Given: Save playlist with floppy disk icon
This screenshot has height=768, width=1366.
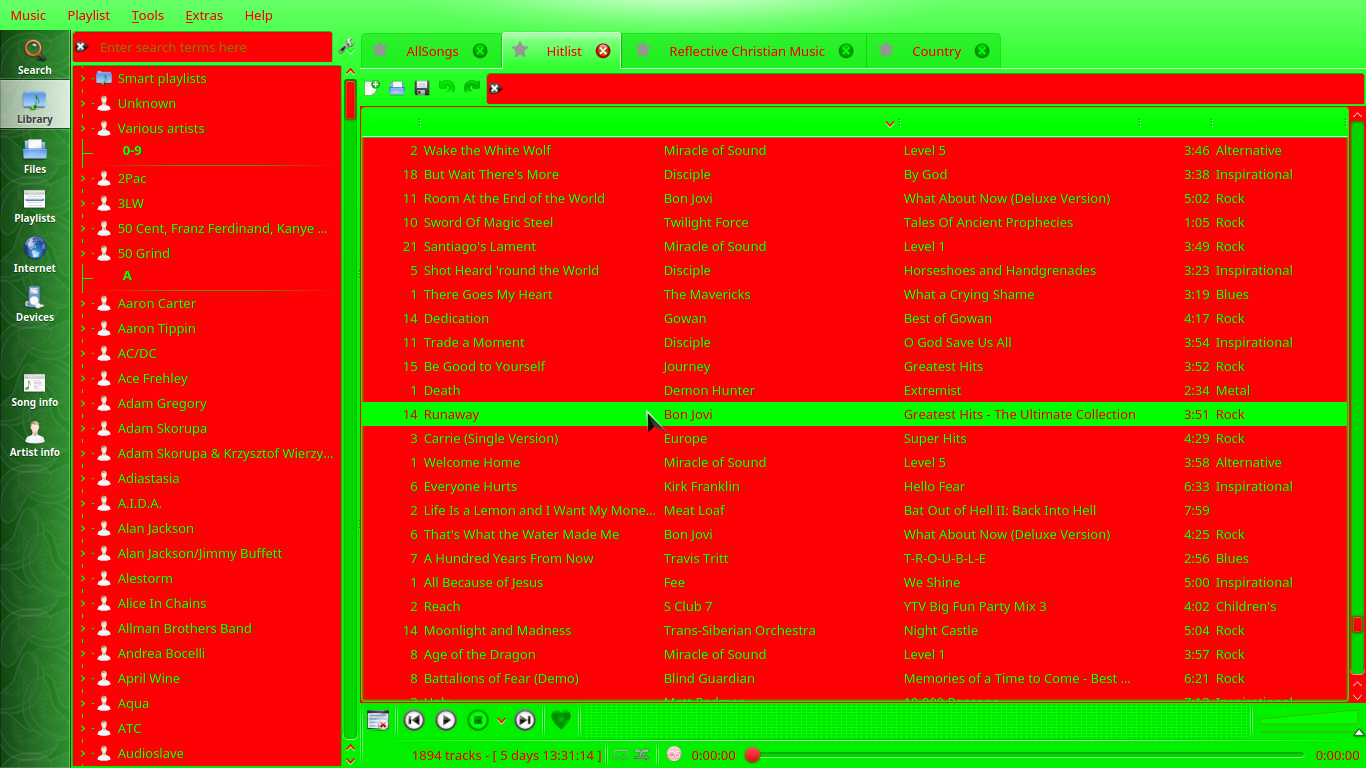Looking at the screenshot, I should point(422,88).
